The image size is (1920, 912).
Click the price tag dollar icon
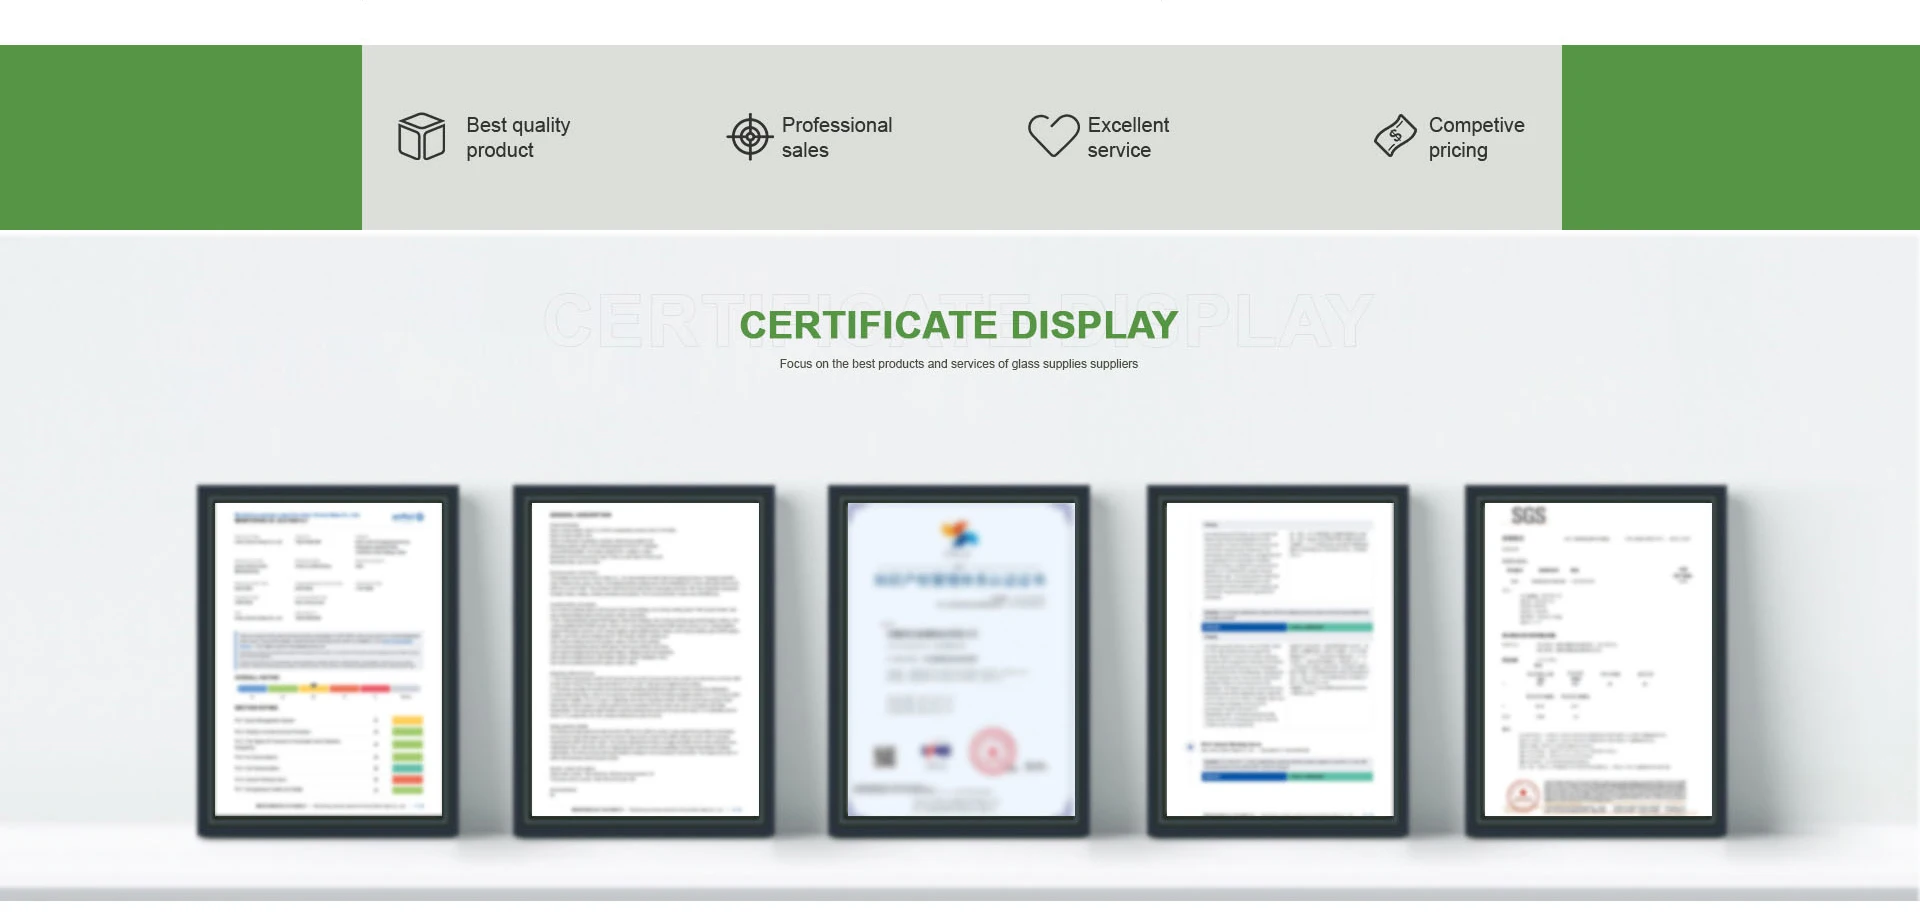pyautogui.click(x=1395, y=136)
